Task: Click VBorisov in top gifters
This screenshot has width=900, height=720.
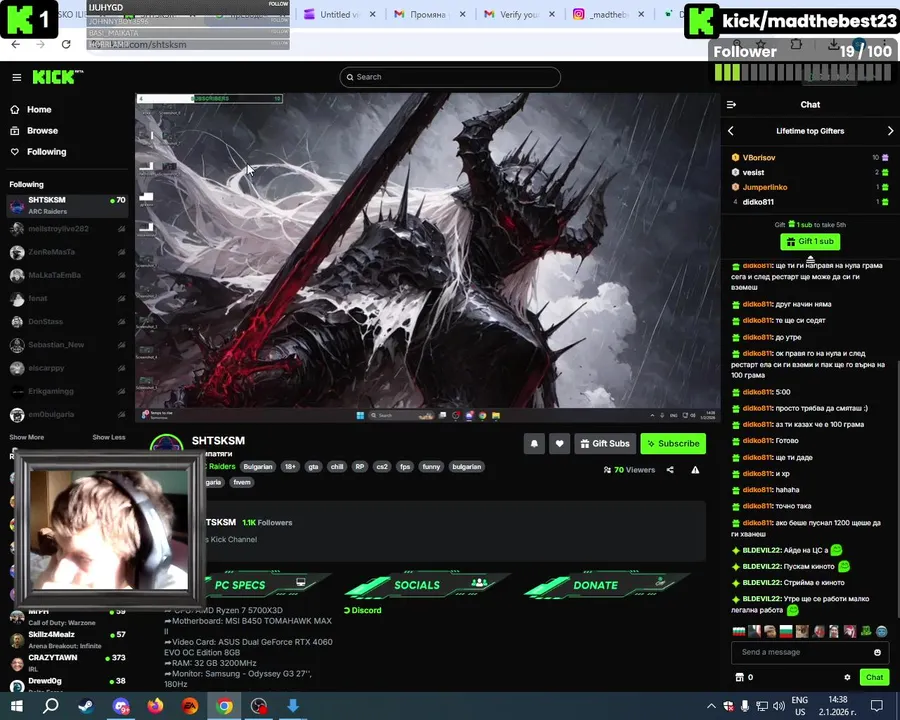Action: point(758,157)
